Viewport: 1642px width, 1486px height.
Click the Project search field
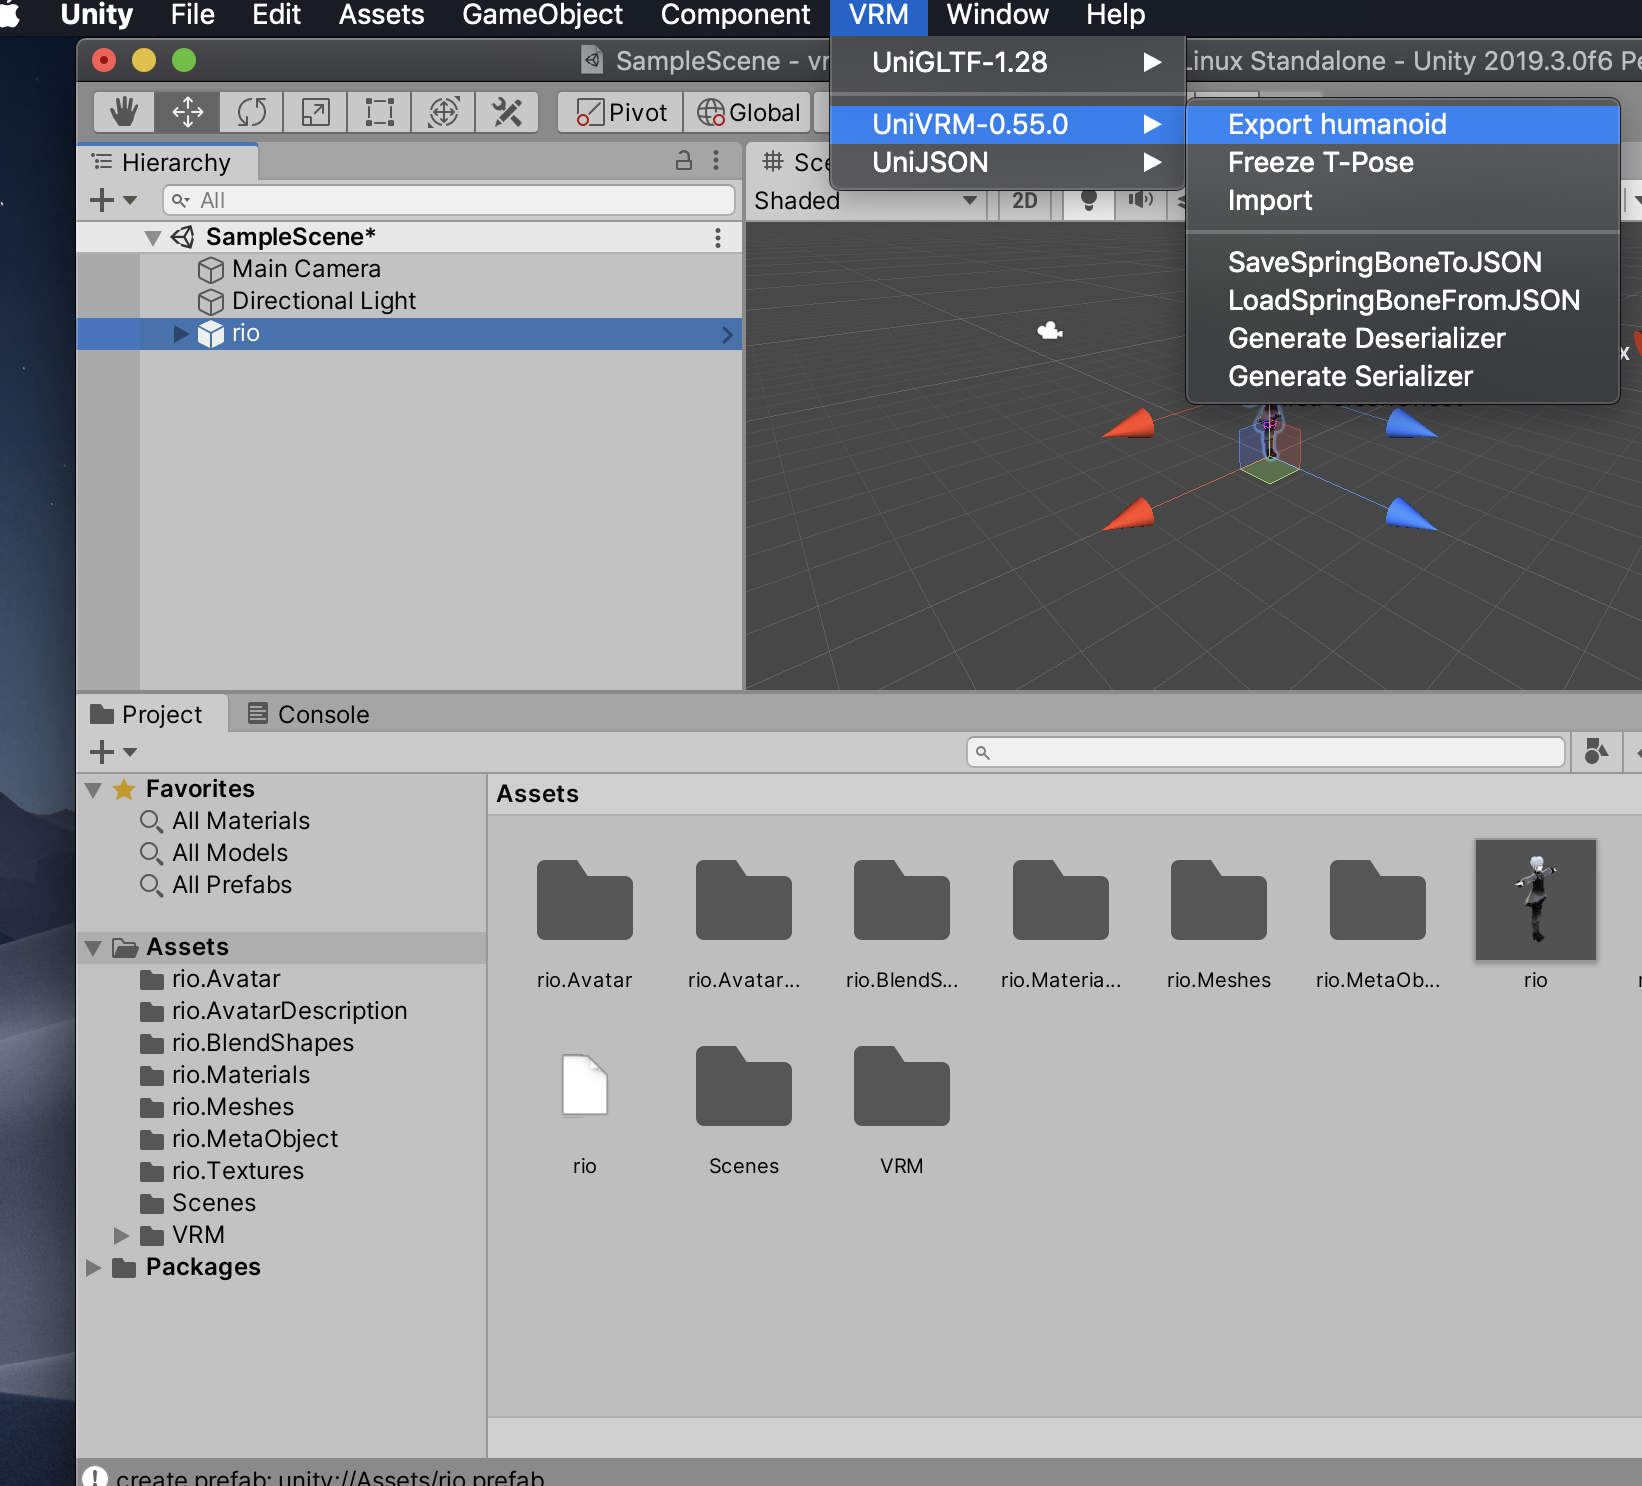point(1266,752)
